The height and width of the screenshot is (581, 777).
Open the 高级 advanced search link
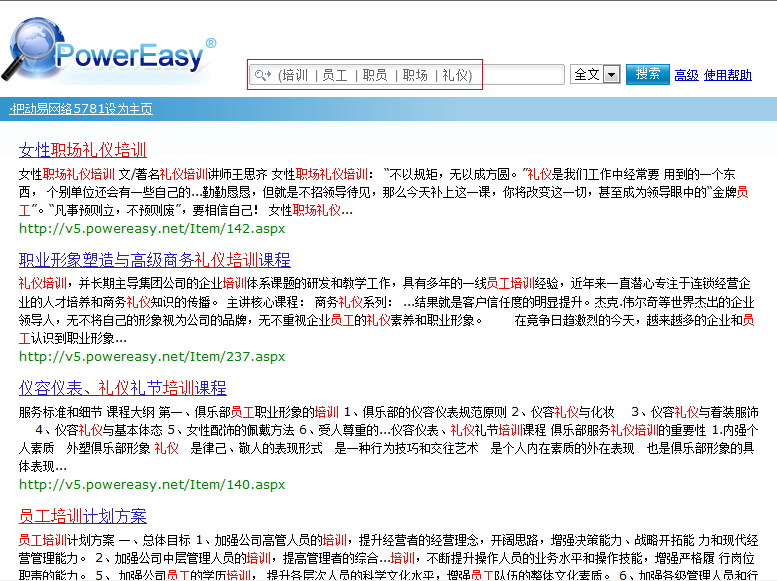[686, 75]
